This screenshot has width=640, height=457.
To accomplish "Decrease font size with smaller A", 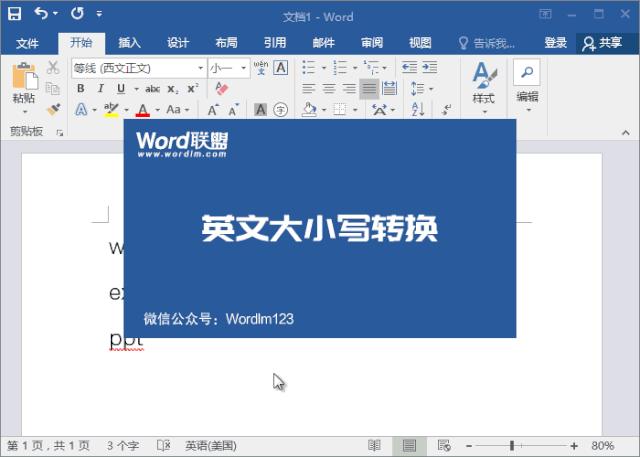I will coord(233,110).
